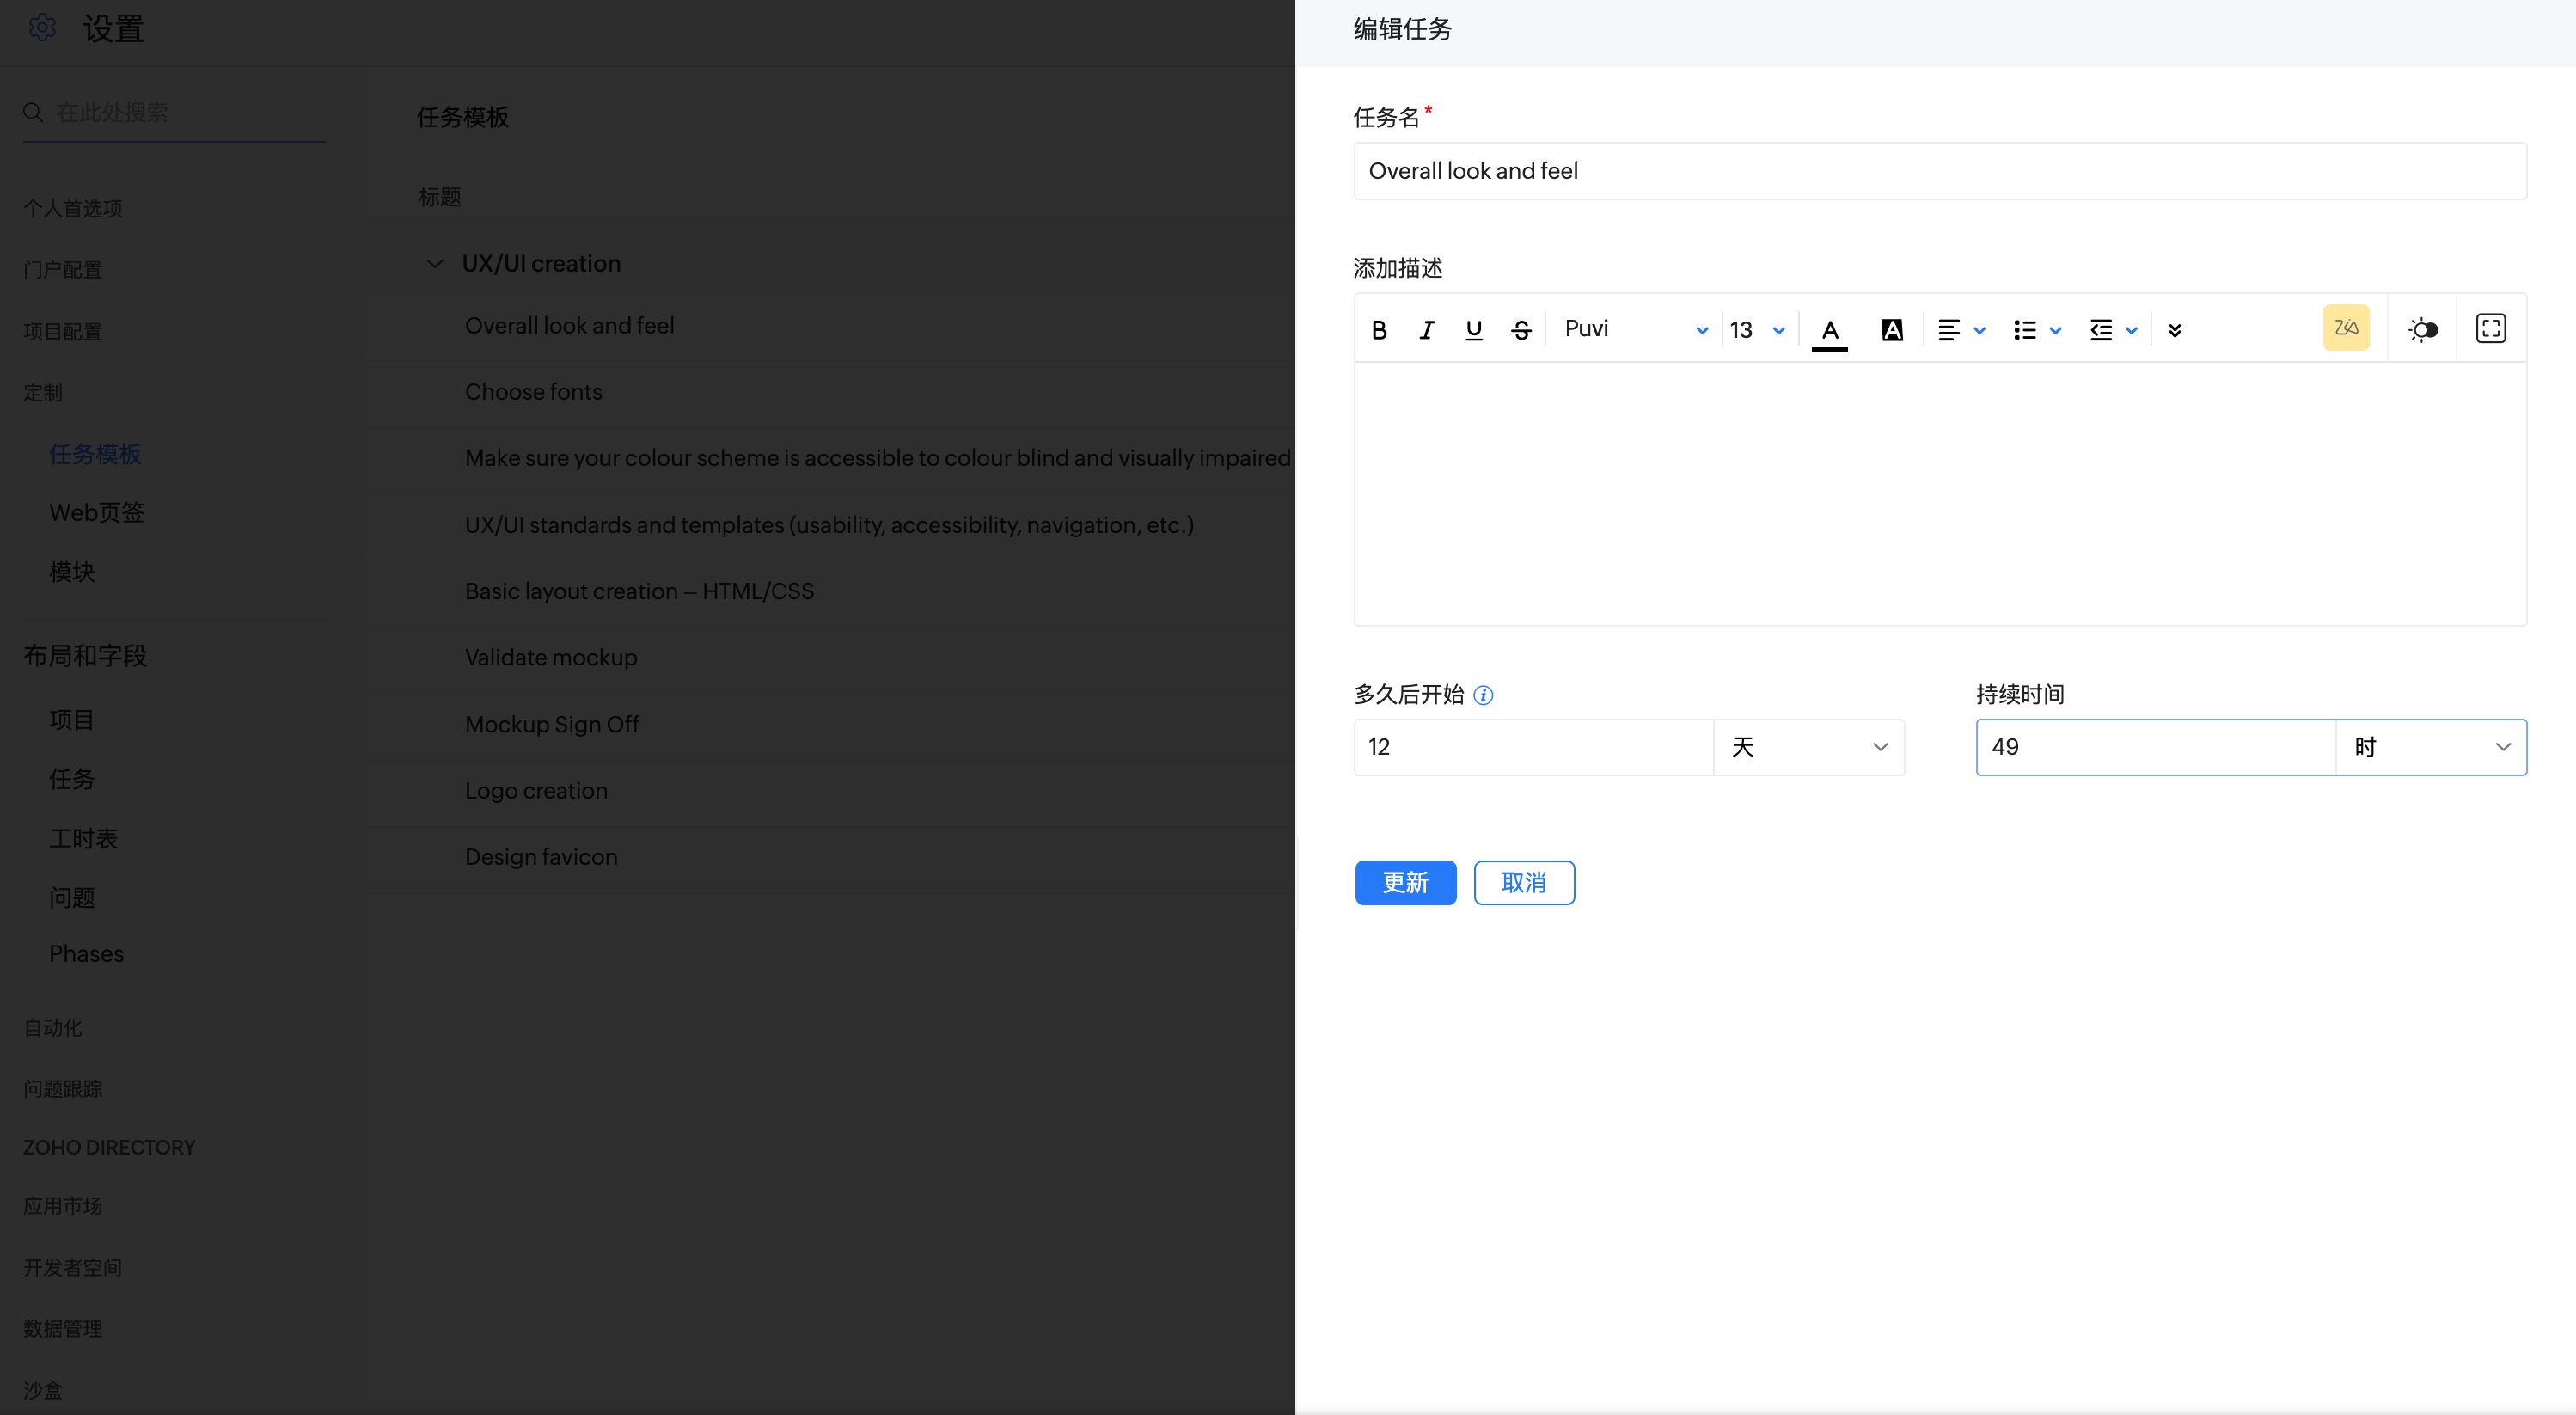
Task: Click the 任务名 input field
Action: [1939, 171]
